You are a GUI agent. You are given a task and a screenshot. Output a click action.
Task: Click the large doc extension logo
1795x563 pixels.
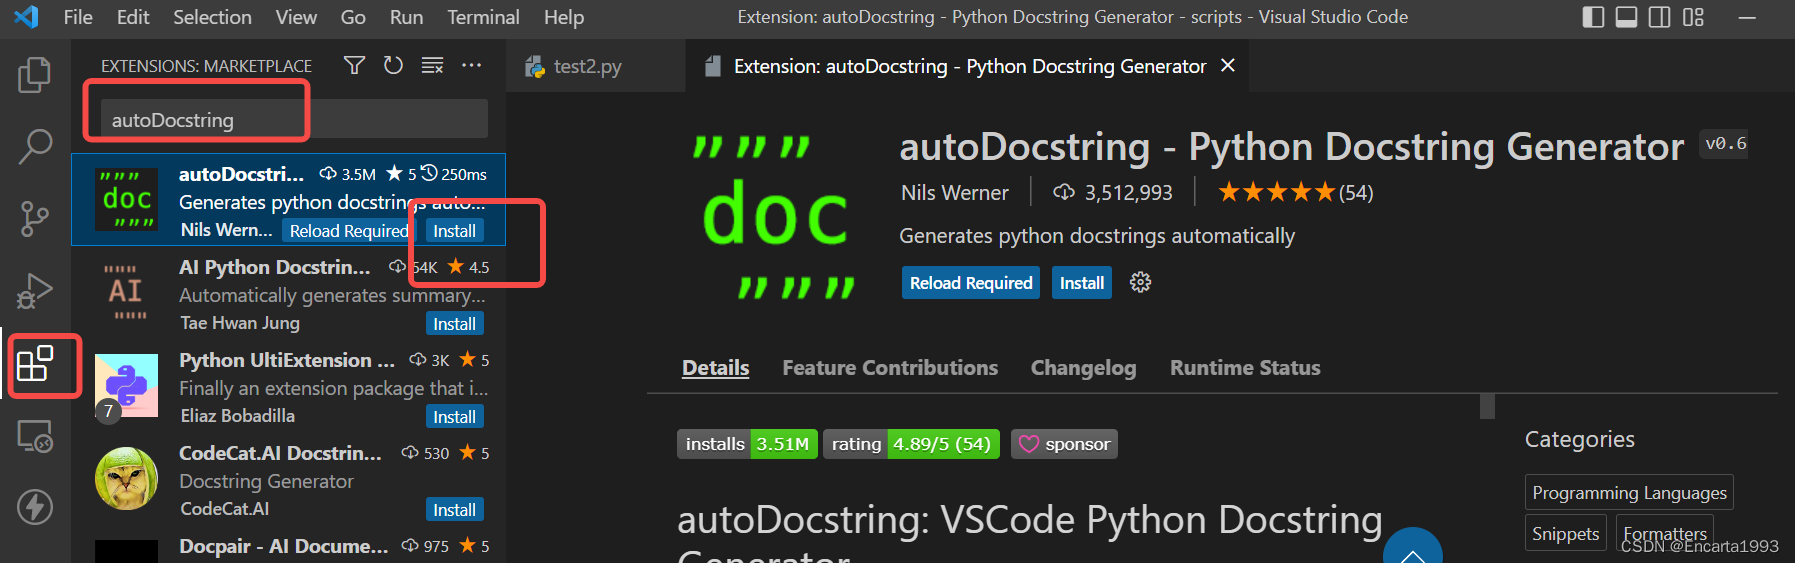point(775,218)
